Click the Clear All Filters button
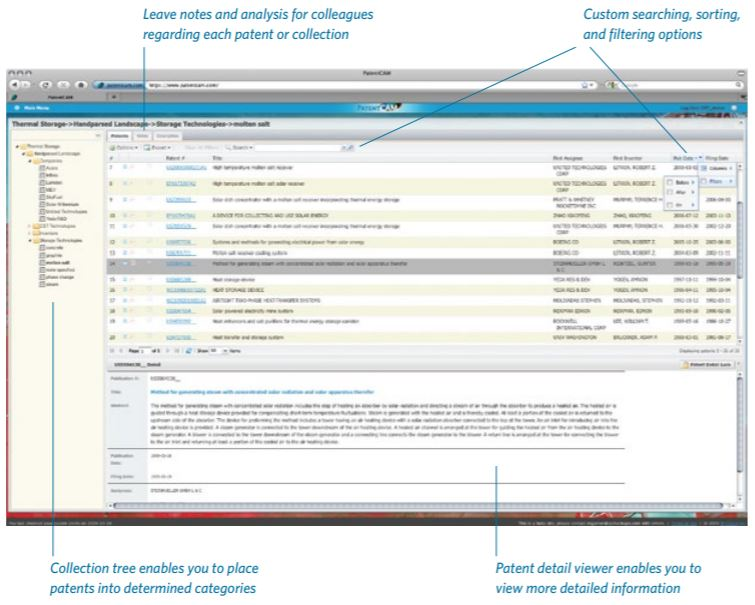 click(201, 147)
